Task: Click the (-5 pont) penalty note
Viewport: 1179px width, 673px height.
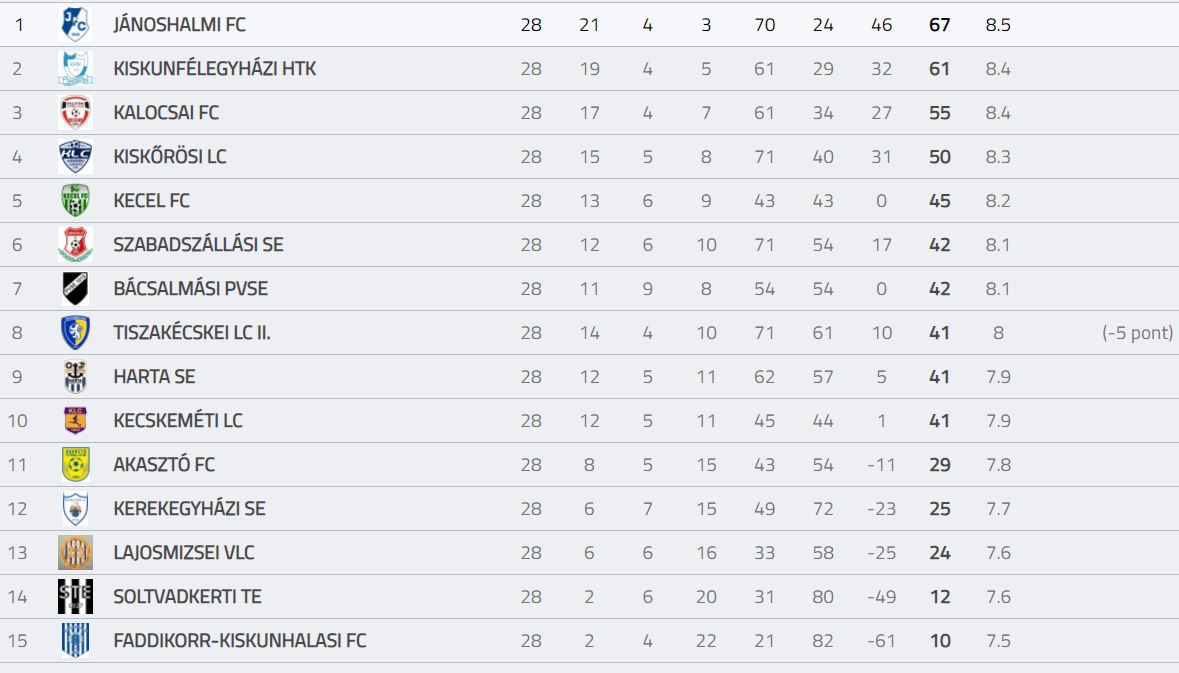Action: coord(1137,332)
